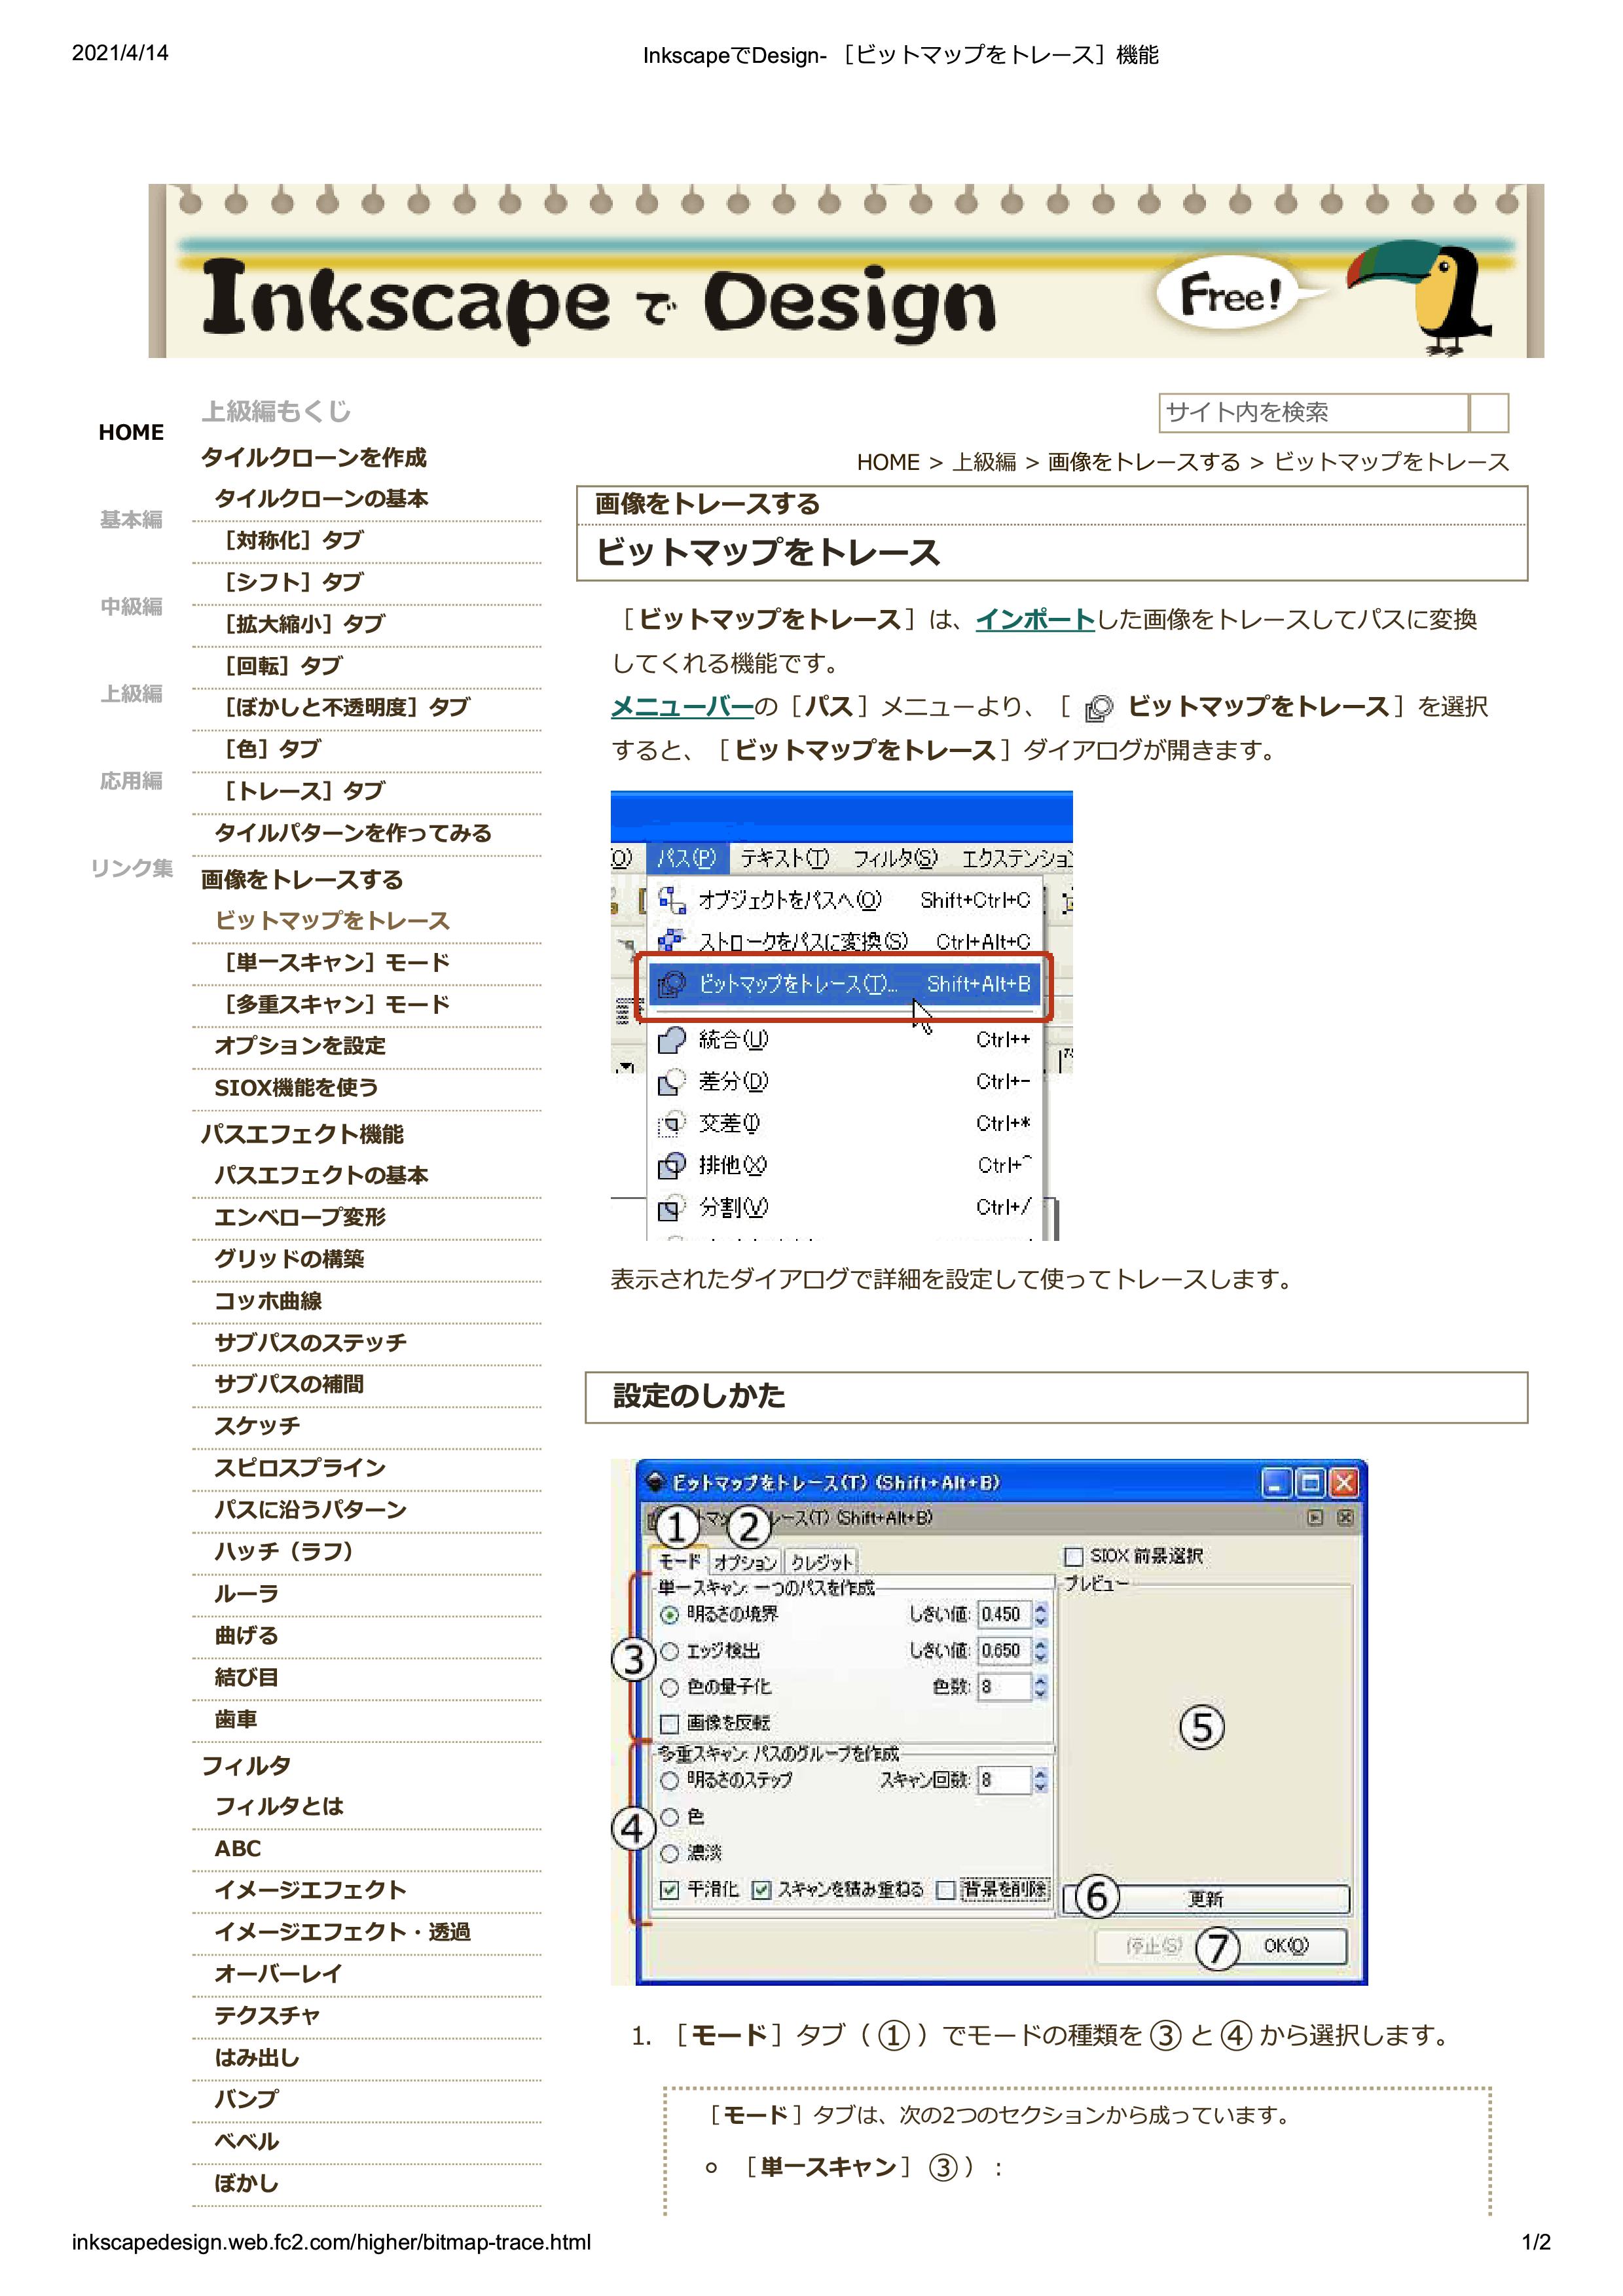Image resolution: width=1623 pixels, height=2296 pixels.
Task: Click the small dock close icon in dialog
Action: pyautogui.click(x=1345, y=1518)
